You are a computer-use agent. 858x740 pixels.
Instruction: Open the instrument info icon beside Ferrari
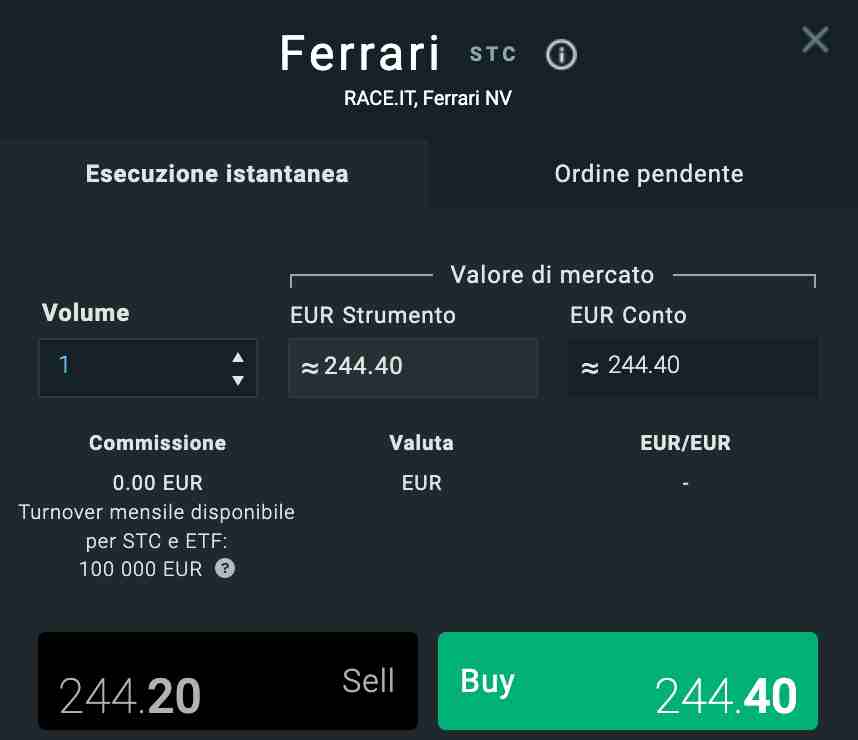(x=561, y=55)
